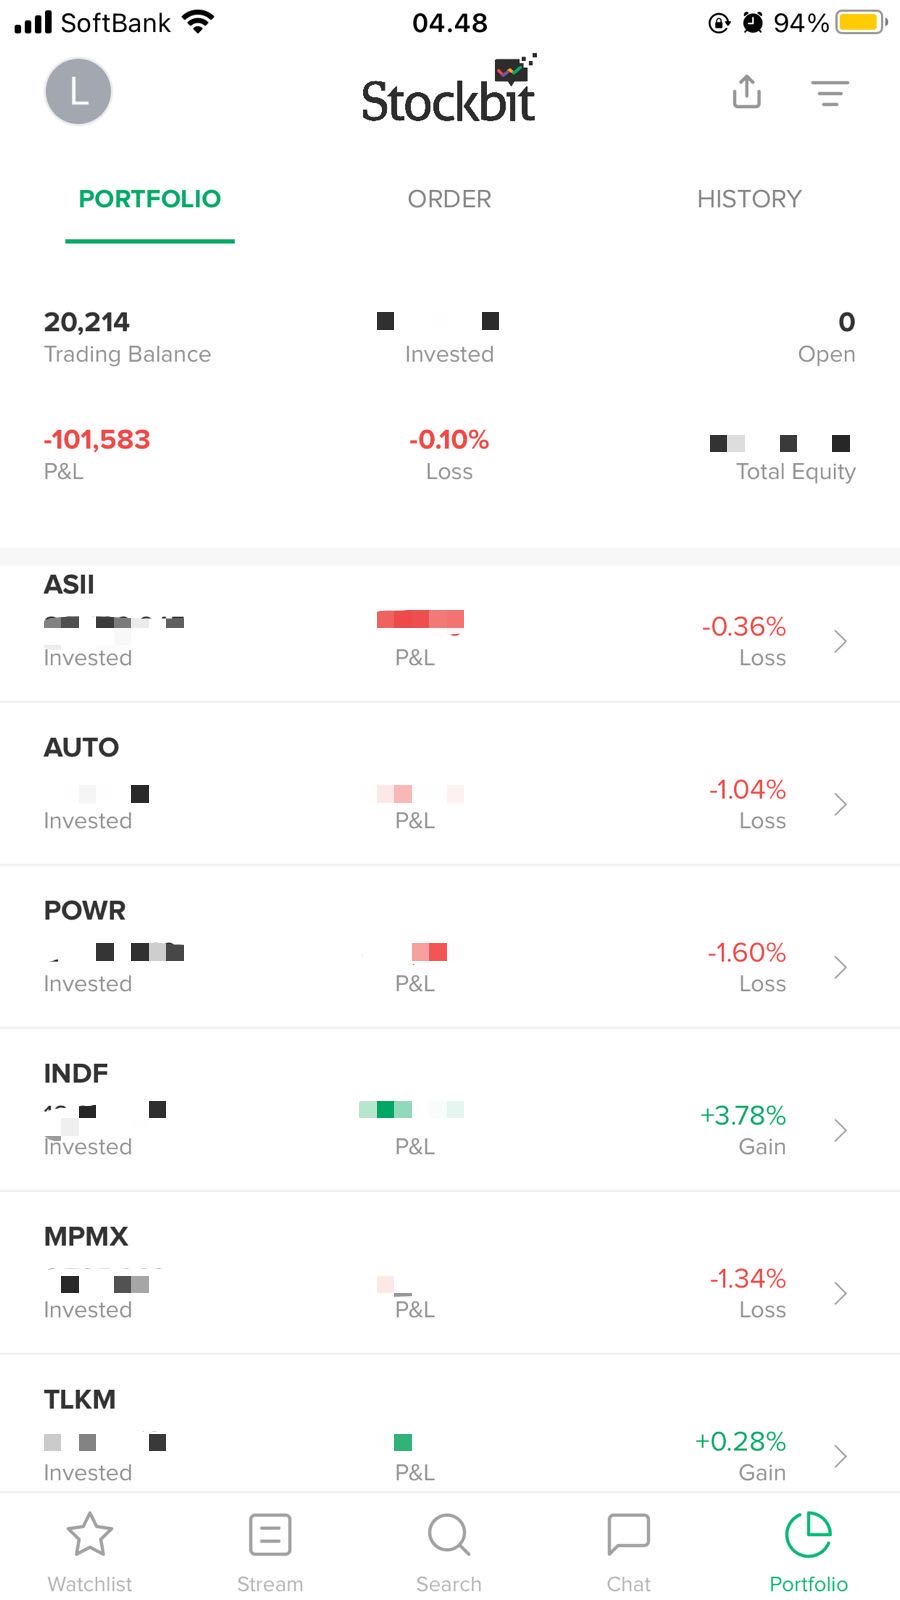Tap the Stockbit logo
Image resolution: width=900 pixels, height=1600 pixels.
pos(449,92)
